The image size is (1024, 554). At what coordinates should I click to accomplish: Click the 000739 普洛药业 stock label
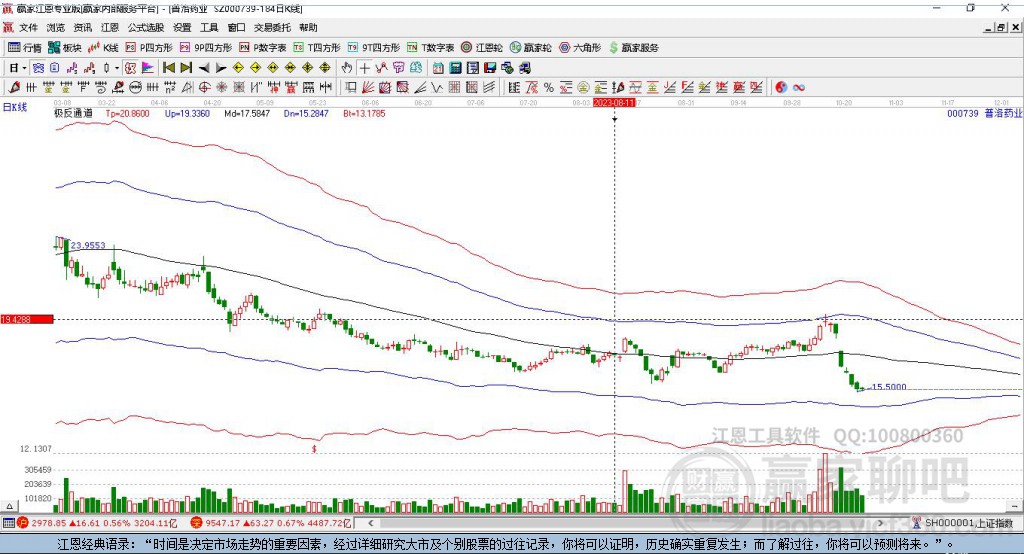(985, 113)
